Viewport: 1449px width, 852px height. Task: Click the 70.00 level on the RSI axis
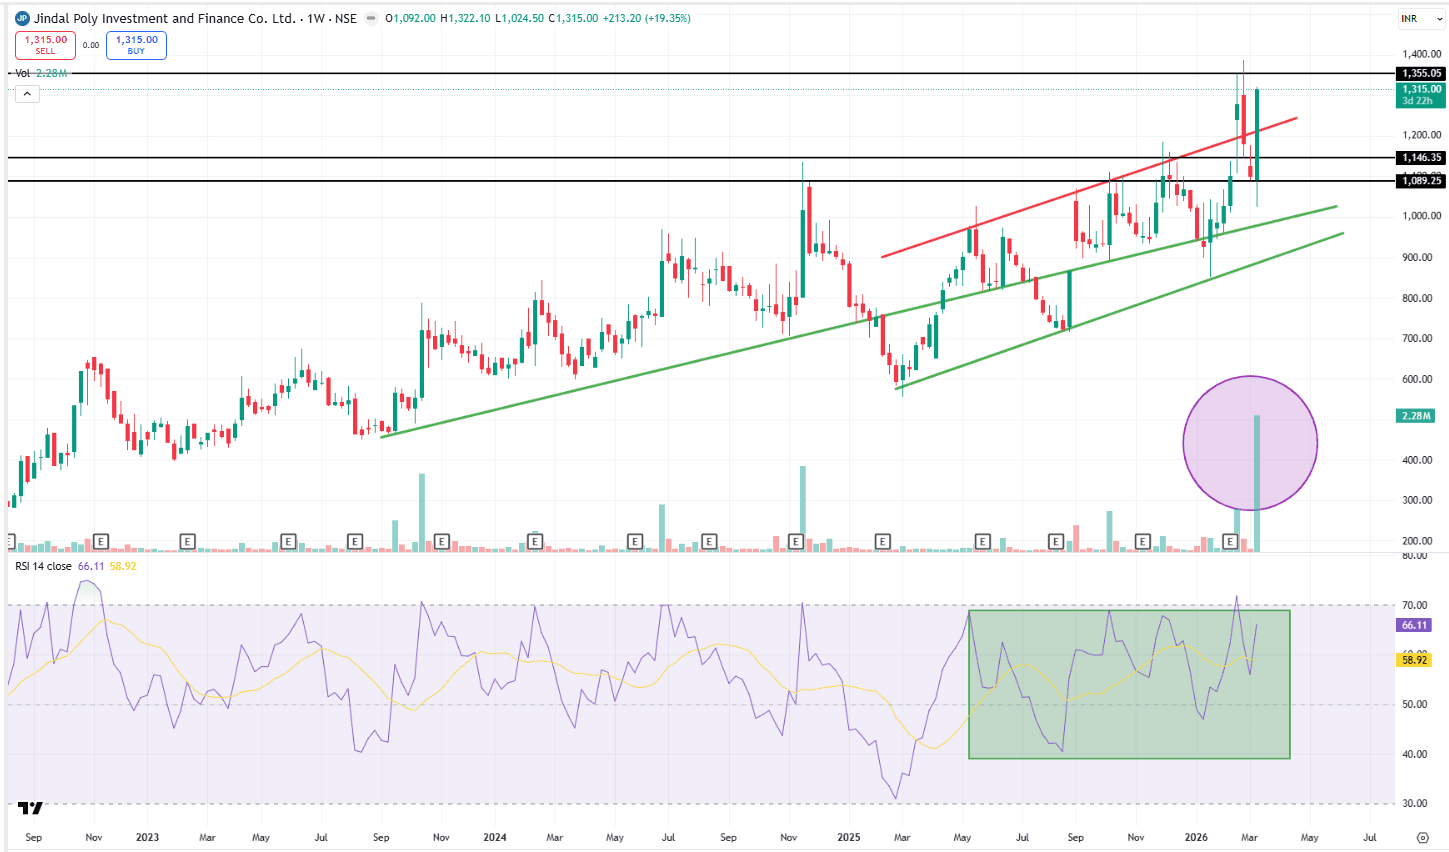pos(1414,605)
